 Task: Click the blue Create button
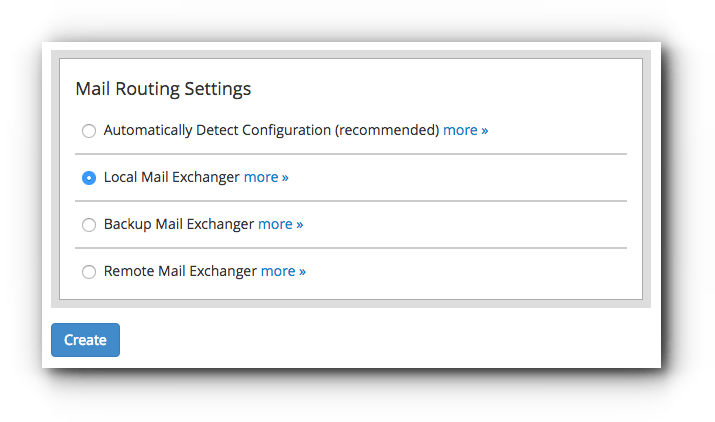[85, 340]
